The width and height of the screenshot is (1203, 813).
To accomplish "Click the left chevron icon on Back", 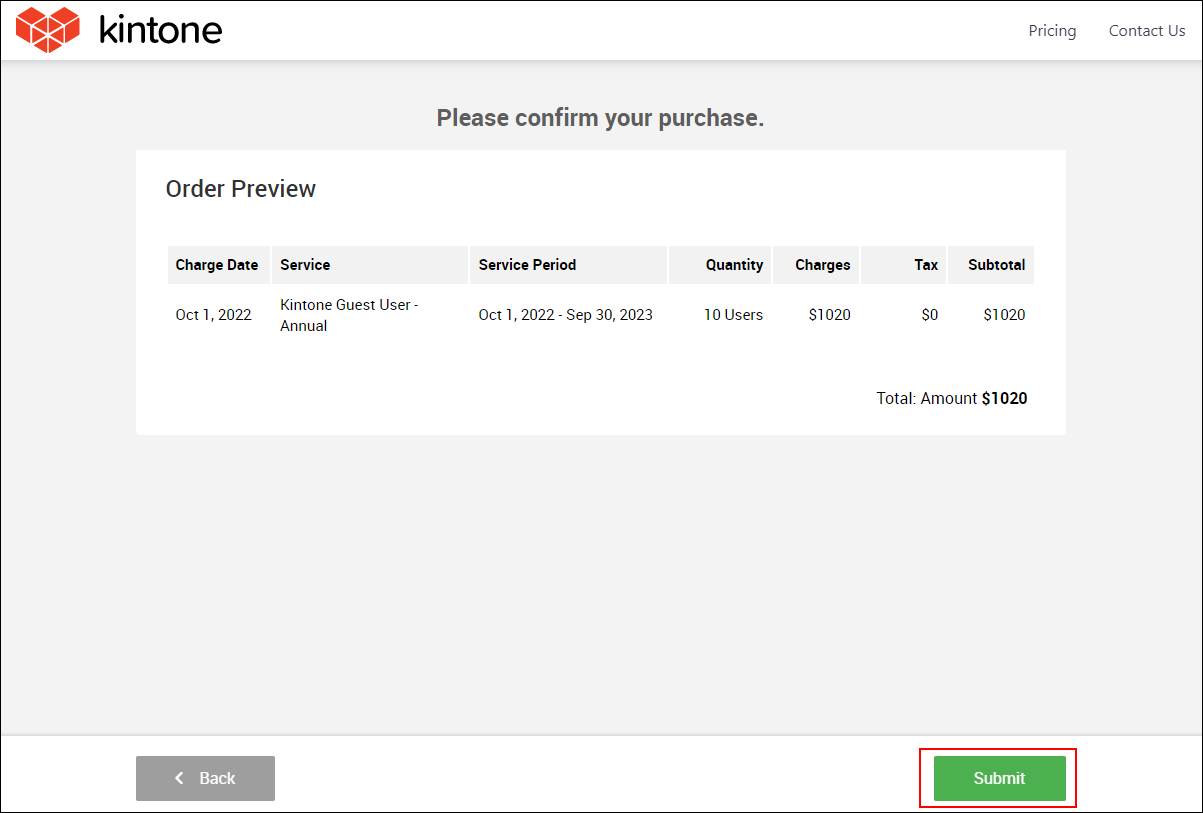I will pos(179,778).
